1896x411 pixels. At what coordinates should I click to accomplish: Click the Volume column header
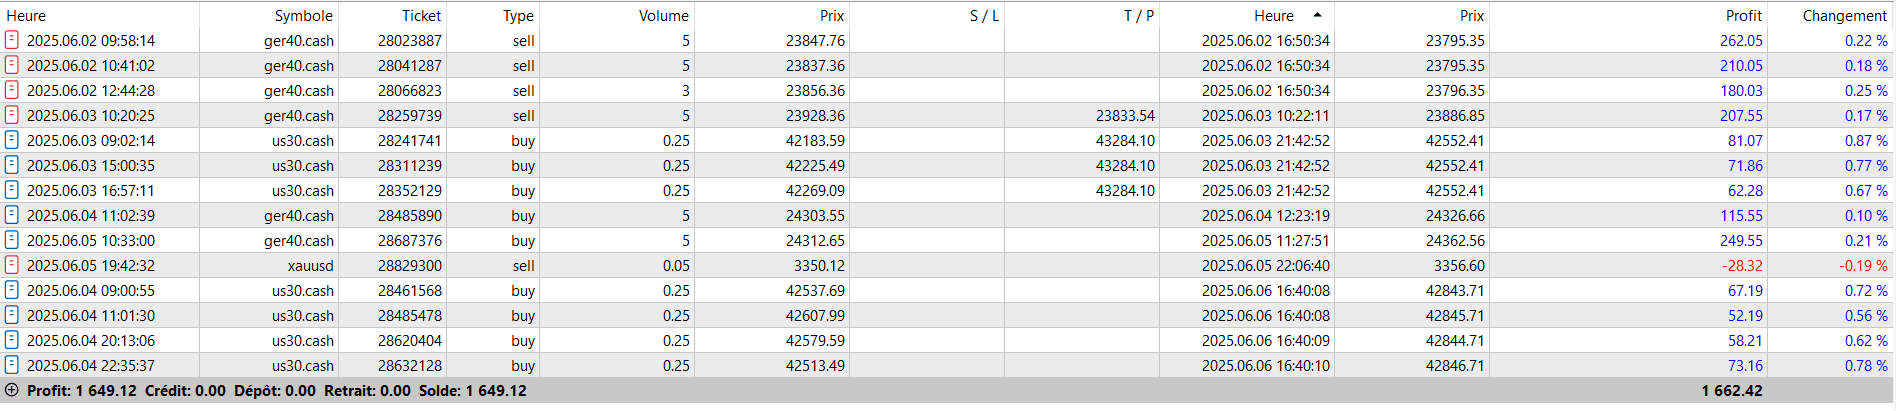point(664,15)
